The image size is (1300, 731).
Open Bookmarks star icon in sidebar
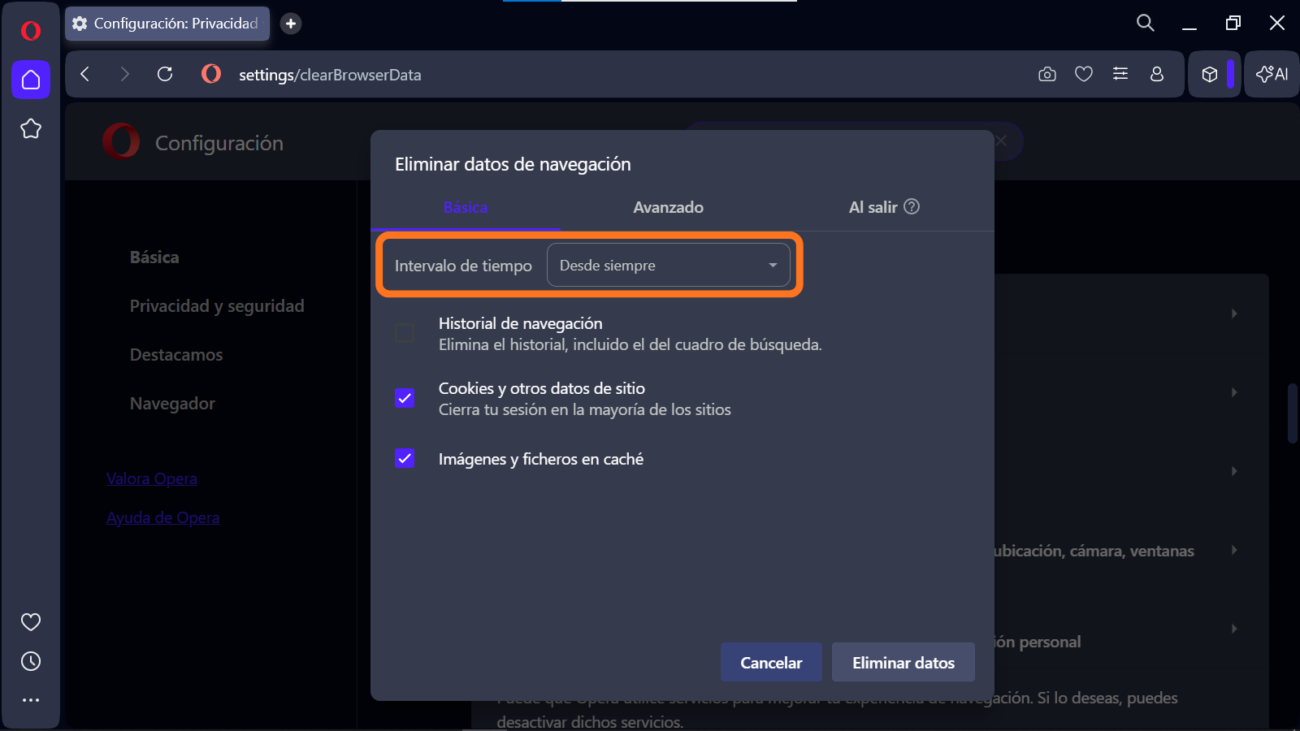31,129
